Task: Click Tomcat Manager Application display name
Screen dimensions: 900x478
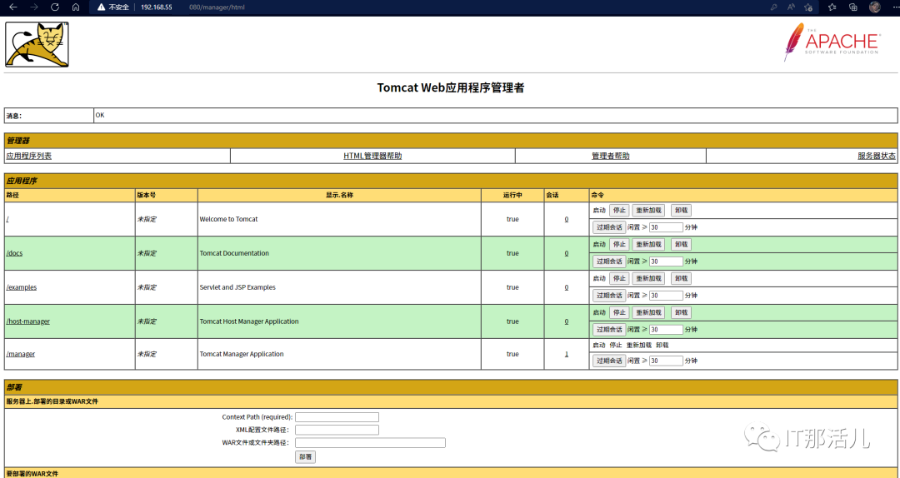Action: coord(242,354)
